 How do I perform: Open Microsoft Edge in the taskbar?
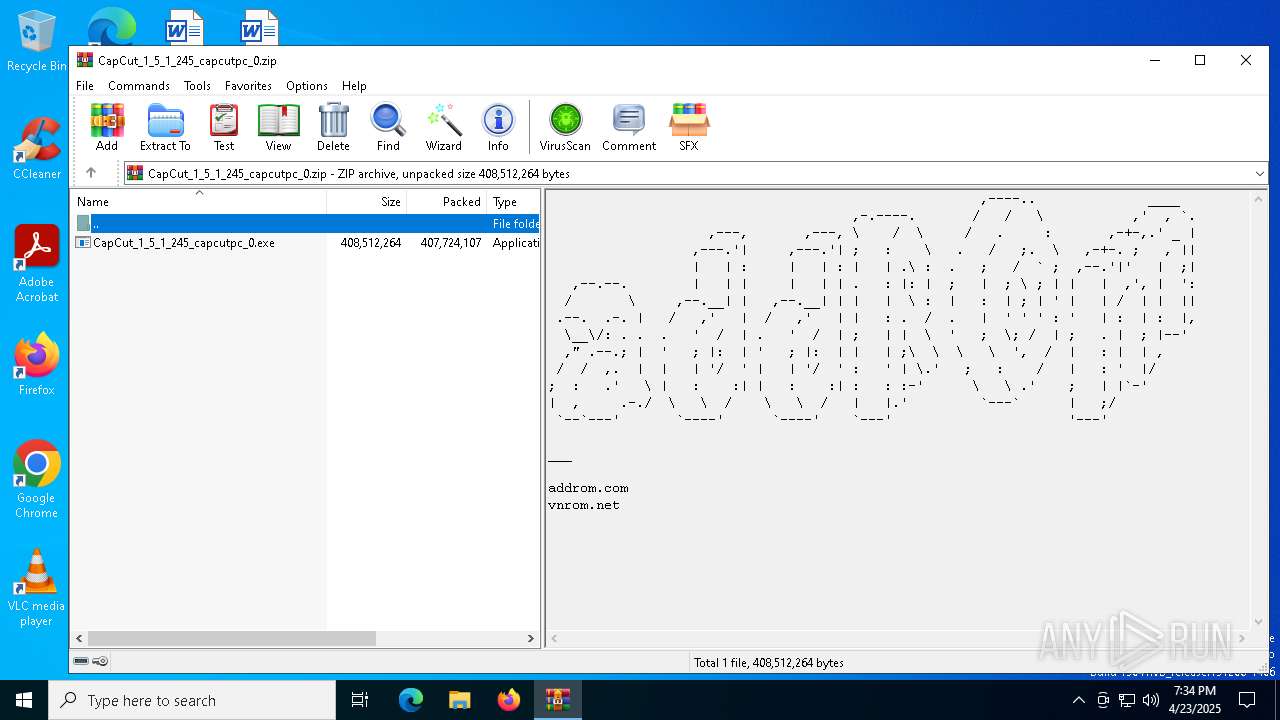click(411, 700)
